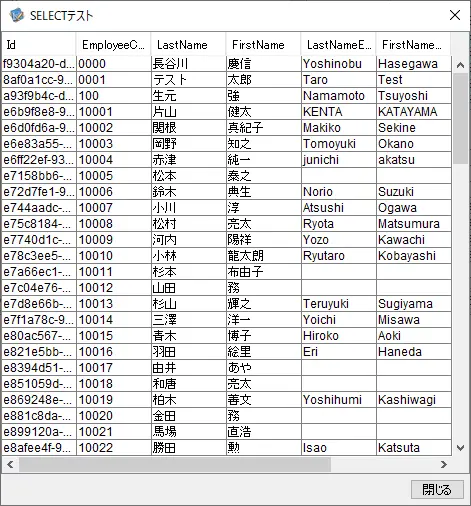Select the cell with KATAYAMA
This screenshot has height=506, width=471.
[x=414, y=112]
